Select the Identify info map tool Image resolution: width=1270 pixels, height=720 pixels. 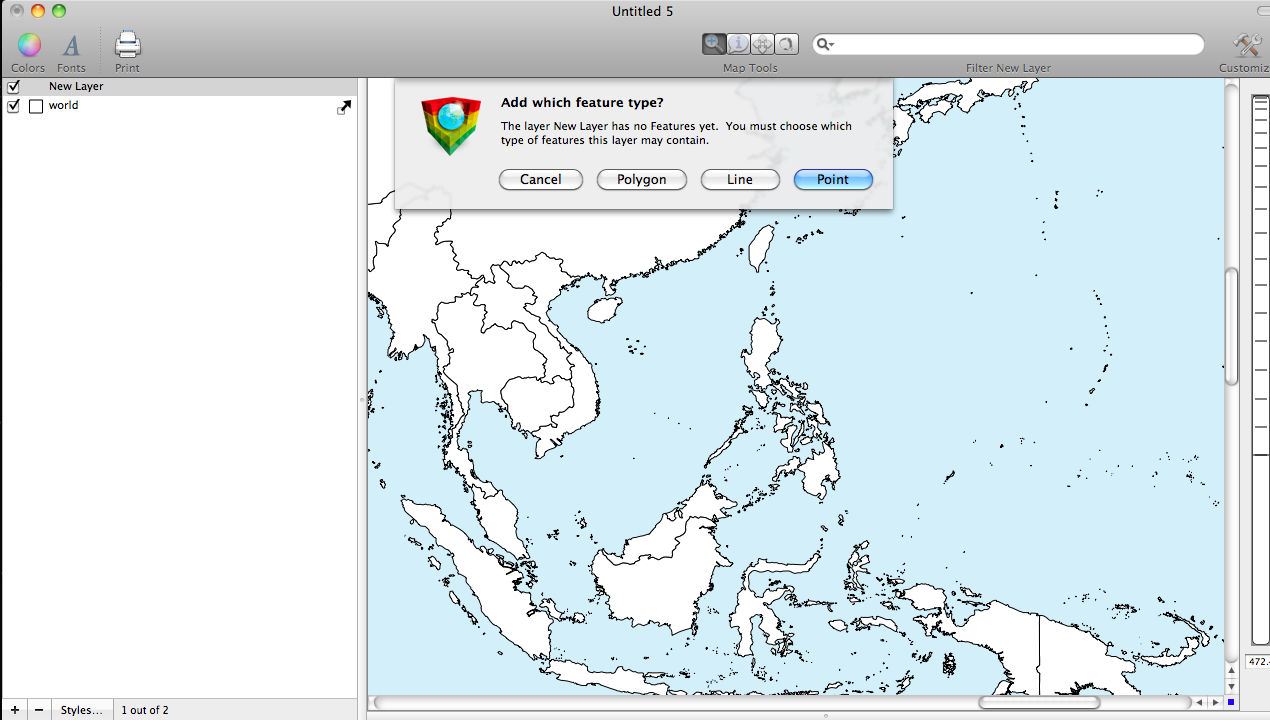738,44
